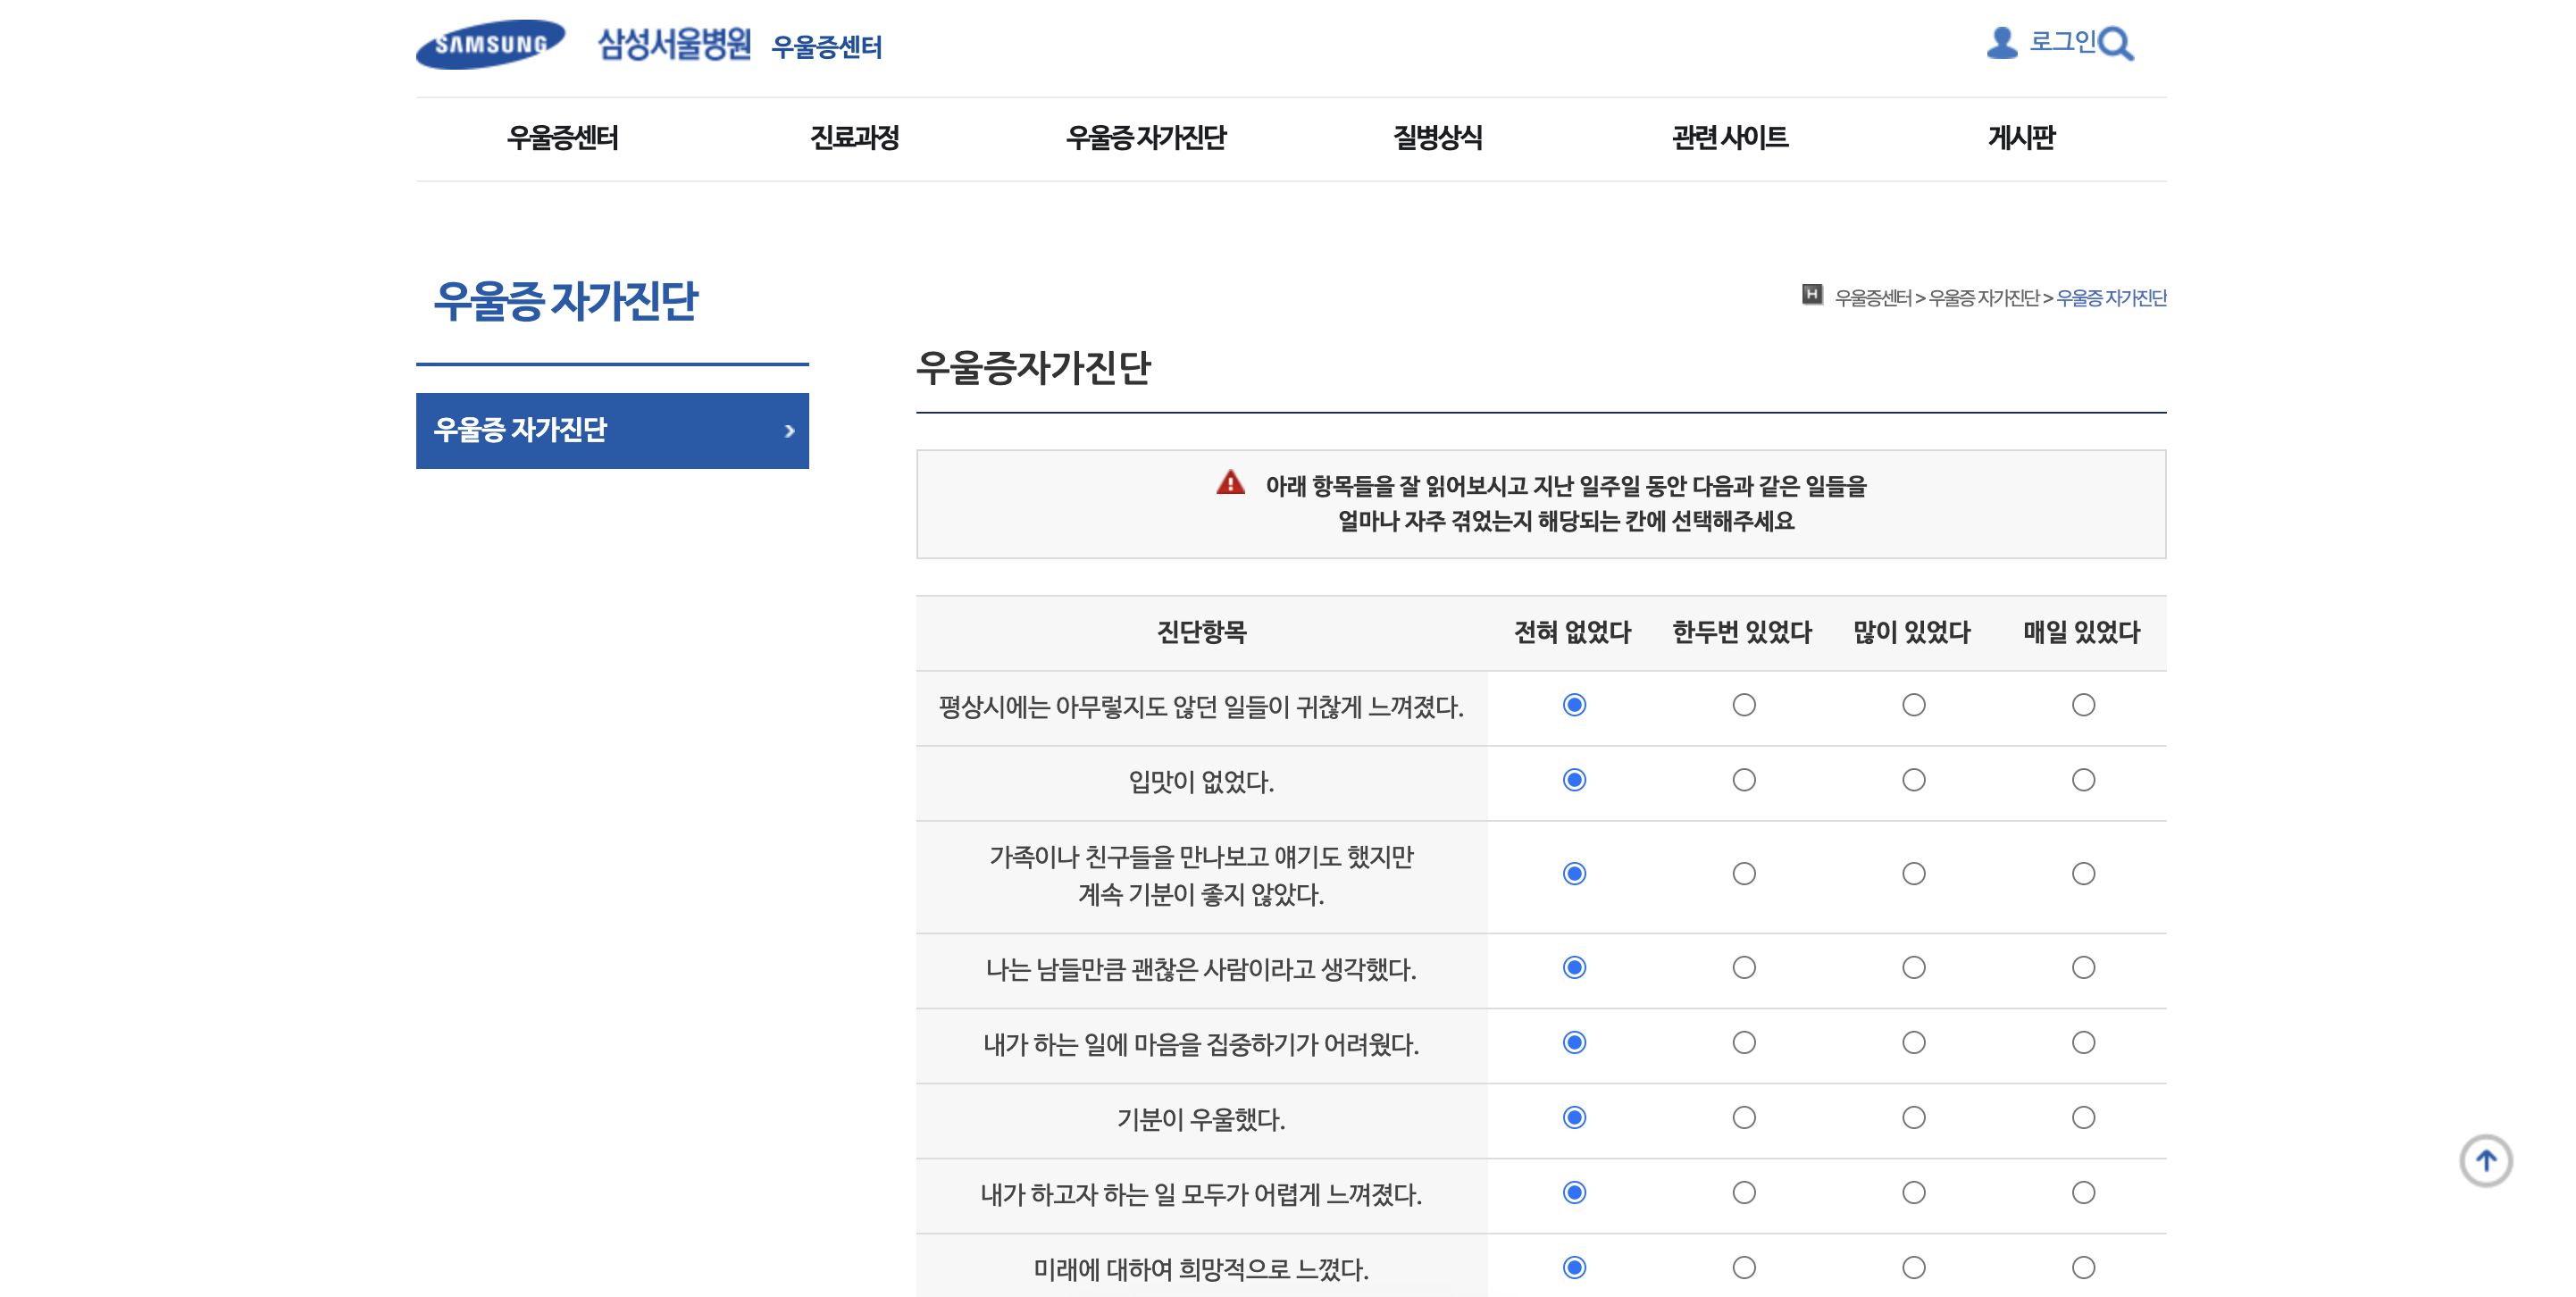
Task: Click the 질병상식 menu item
Action: tap(1440, 139)
